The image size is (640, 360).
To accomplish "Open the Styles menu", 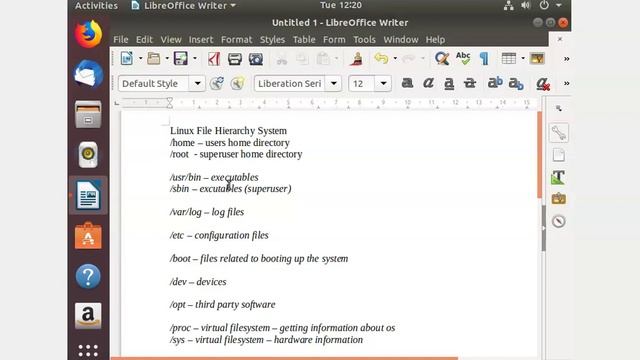I will point(272,40).
